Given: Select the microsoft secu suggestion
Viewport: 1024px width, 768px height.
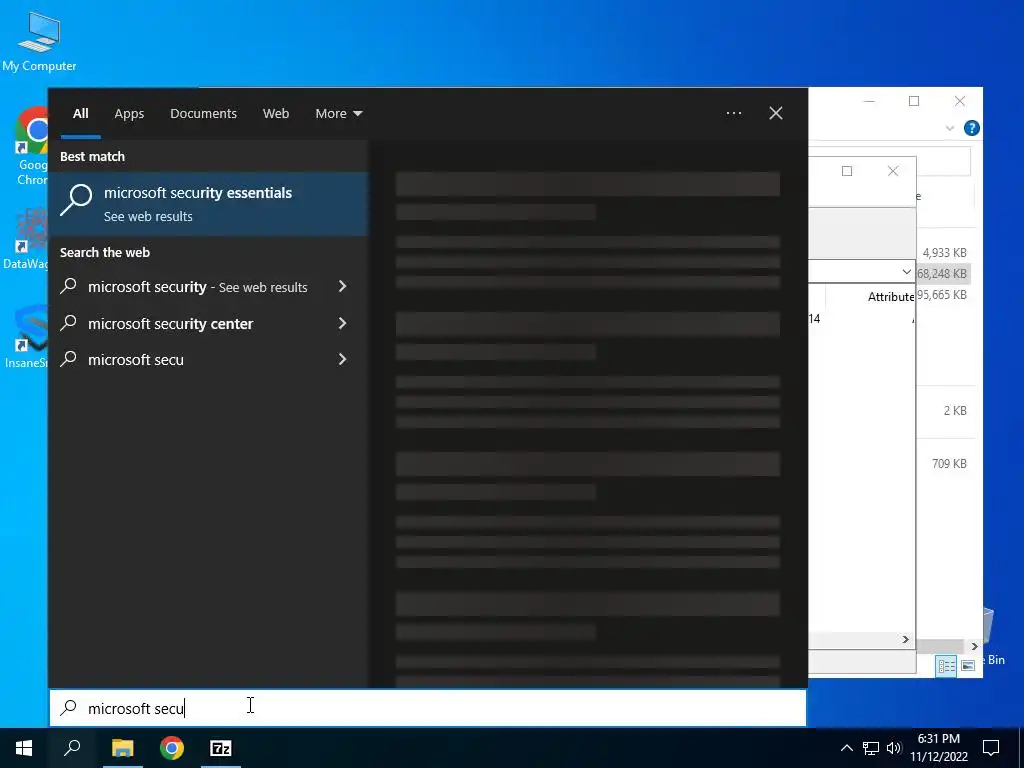Looking at the screenshot, I should pos(136,360).
